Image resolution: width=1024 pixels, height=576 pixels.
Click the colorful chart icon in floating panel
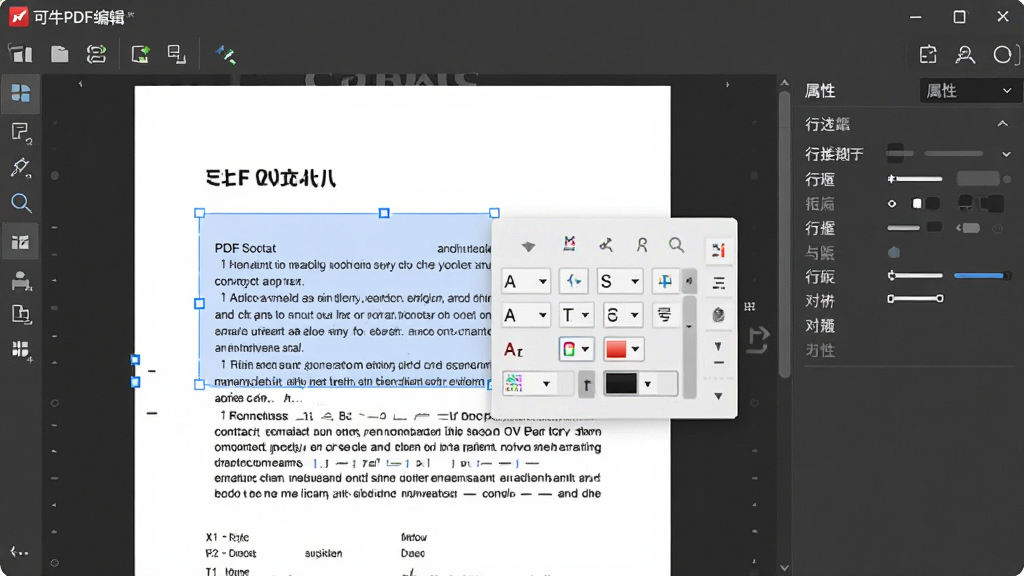(x=569, y=244)
